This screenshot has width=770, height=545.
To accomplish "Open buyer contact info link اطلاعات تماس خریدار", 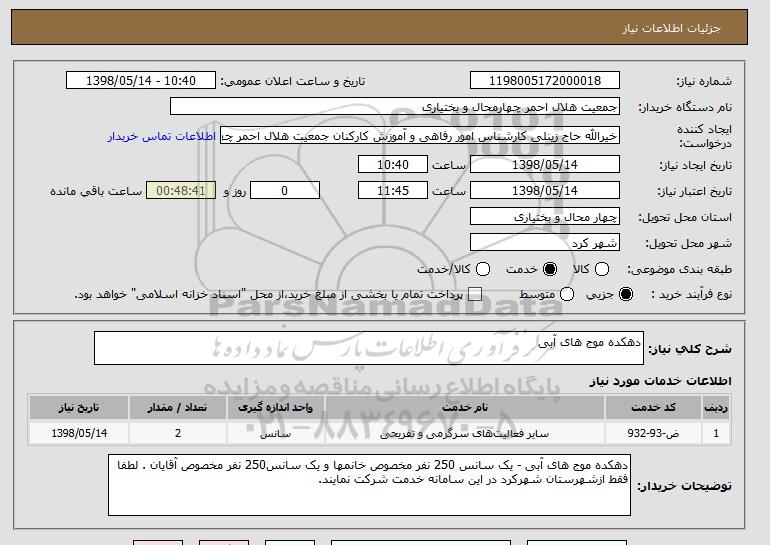I will [x=162, y=136].
